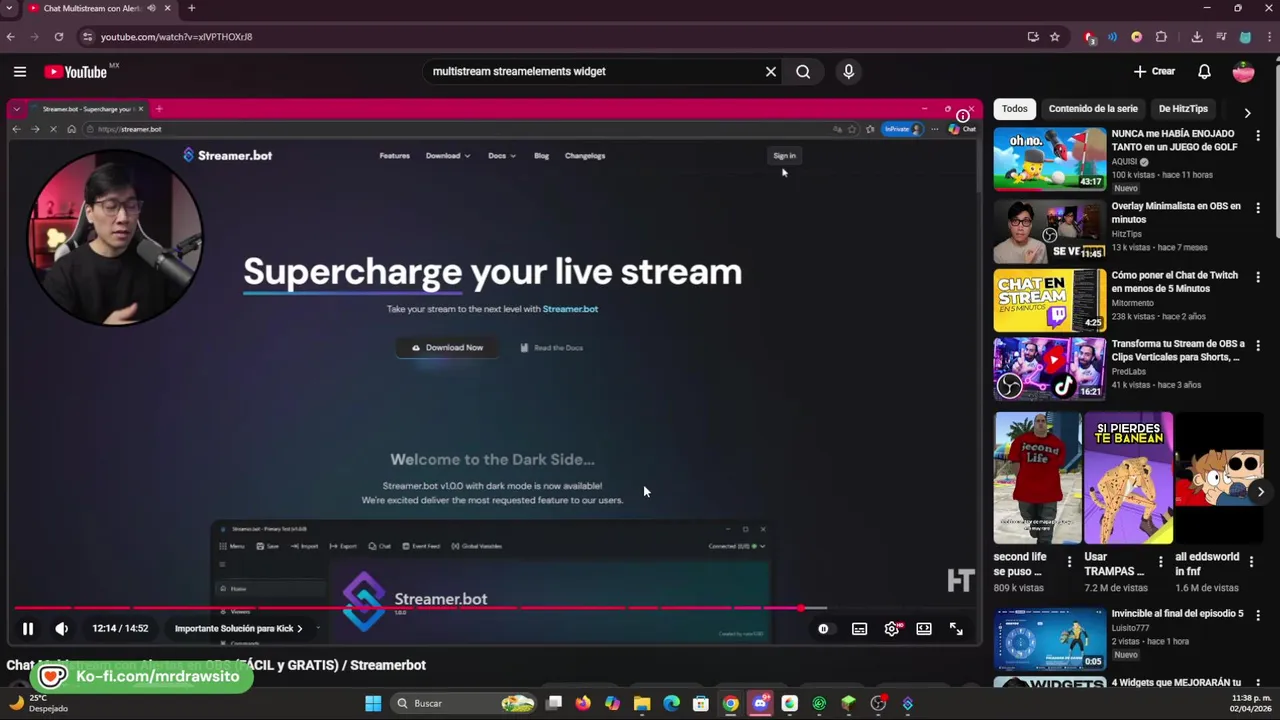Screen dimensions: 1280x720
Task: Open the Ko-fi.com/mrdrawsito banner
Action: click(x=140, y=677)
